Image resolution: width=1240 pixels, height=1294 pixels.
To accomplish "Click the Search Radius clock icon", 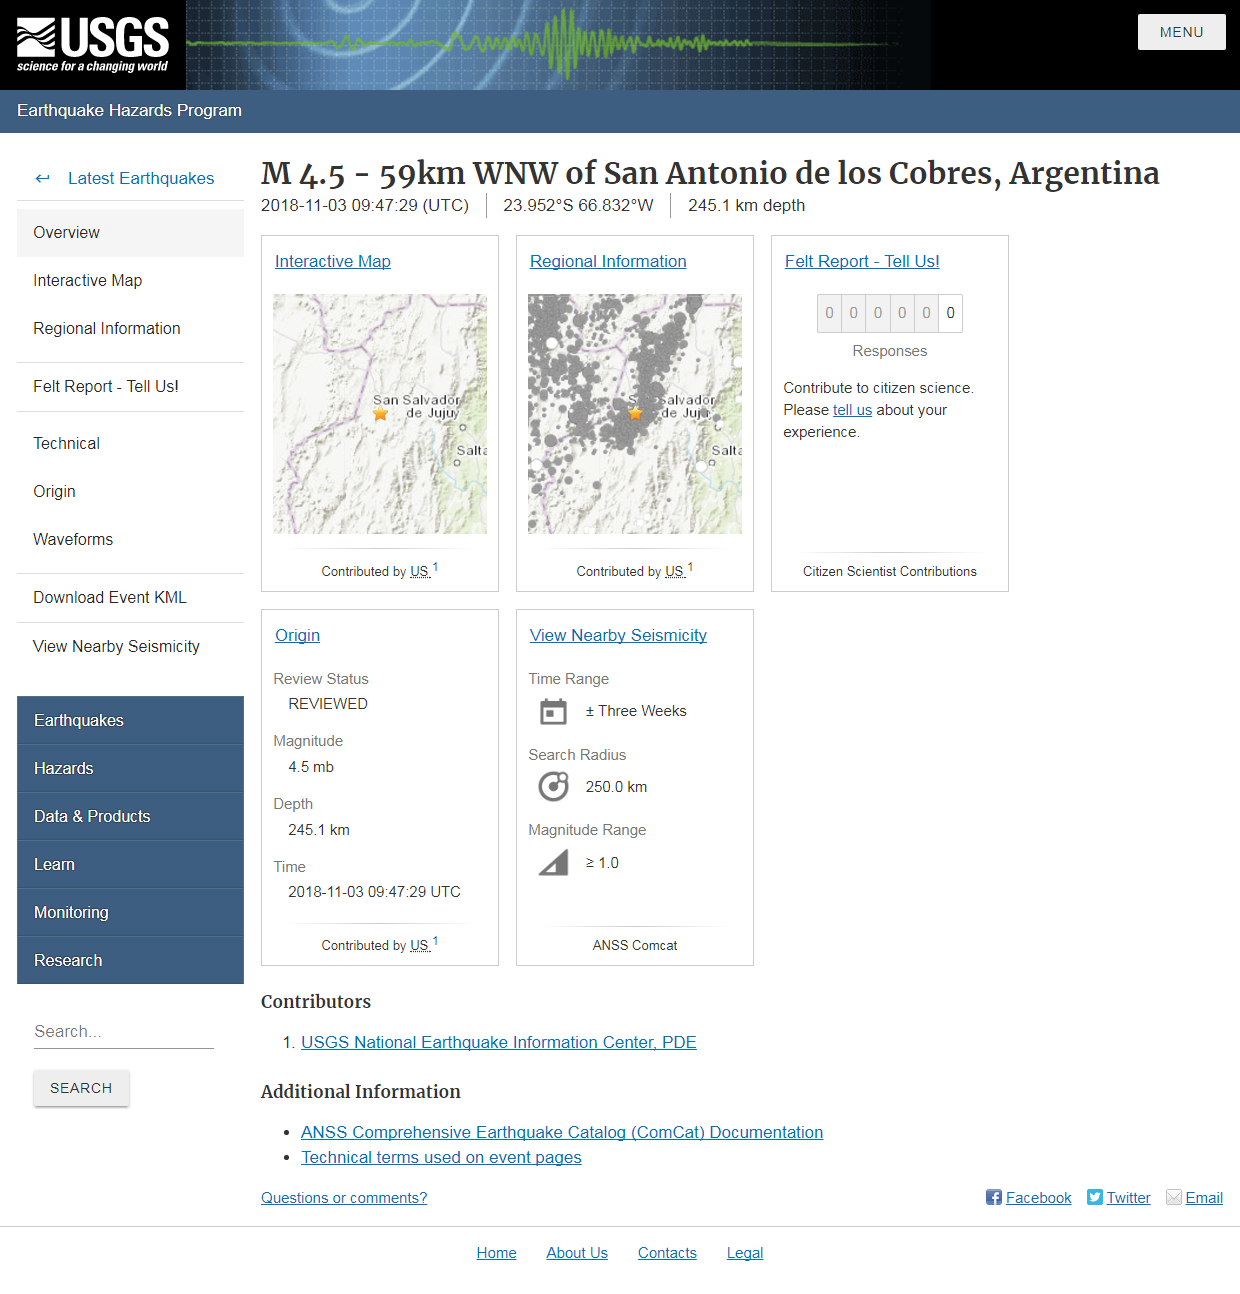I will click(553, 786).
